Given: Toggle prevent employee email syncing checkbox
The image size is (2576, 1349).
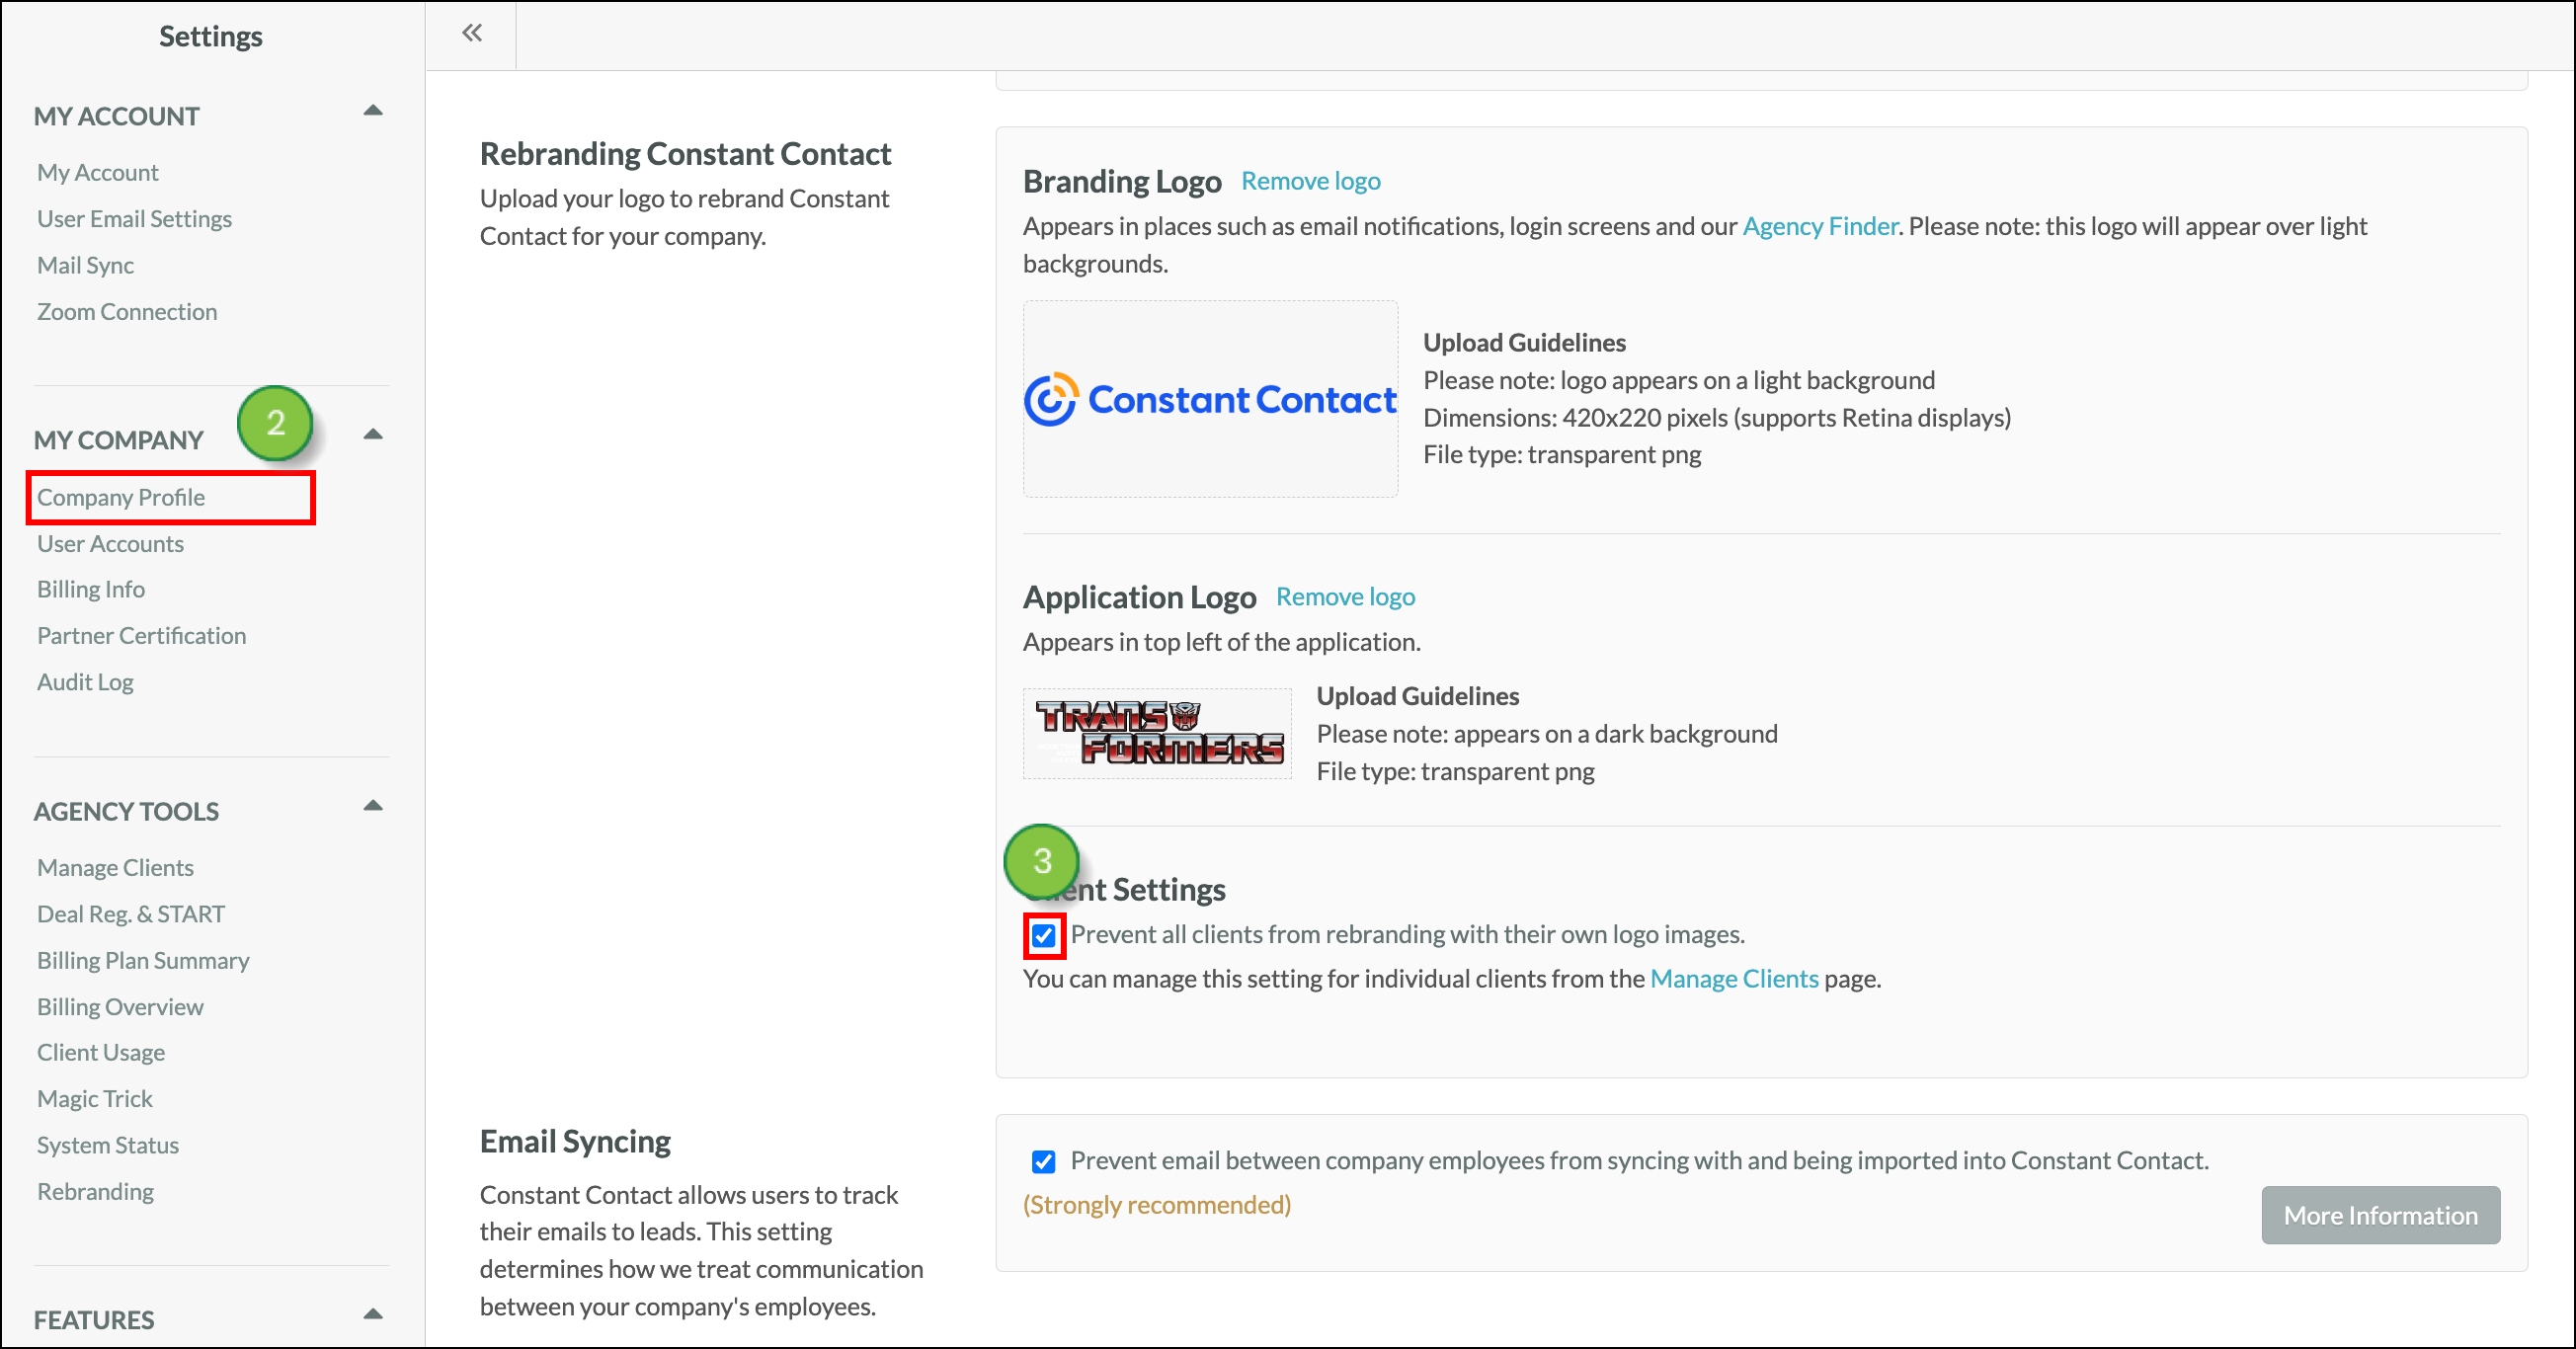Looking at the screenshot, I should pos(1043,1161).
